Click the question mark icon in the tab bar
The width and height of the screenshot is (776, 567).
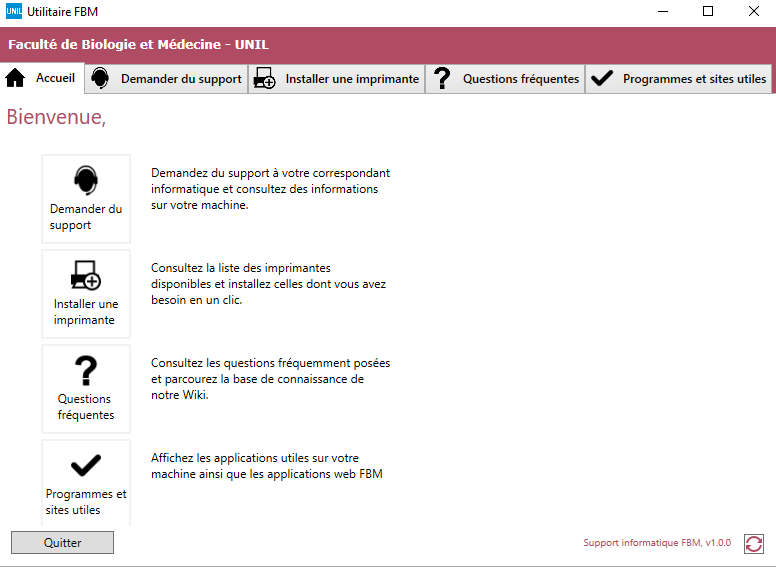click(443, 79)
